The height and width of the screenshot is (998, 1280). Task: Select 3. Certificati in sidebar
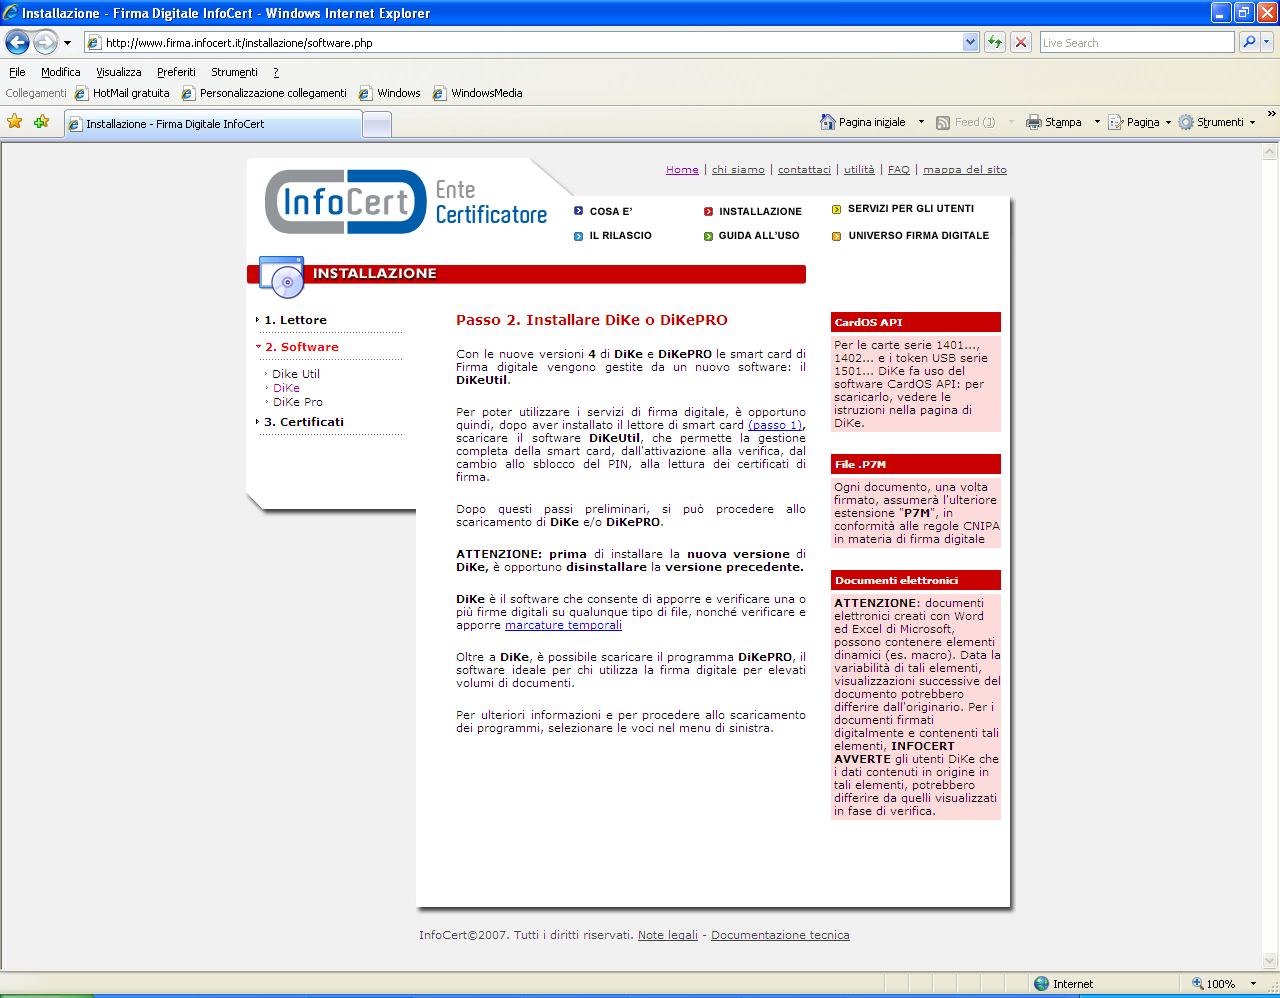tap(303, 422)
